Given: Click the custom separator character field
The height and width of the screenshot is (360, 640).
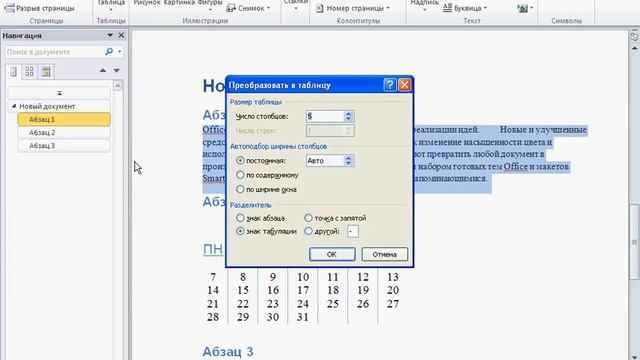Looking at the screenshot, I should (x=353, y=231).
